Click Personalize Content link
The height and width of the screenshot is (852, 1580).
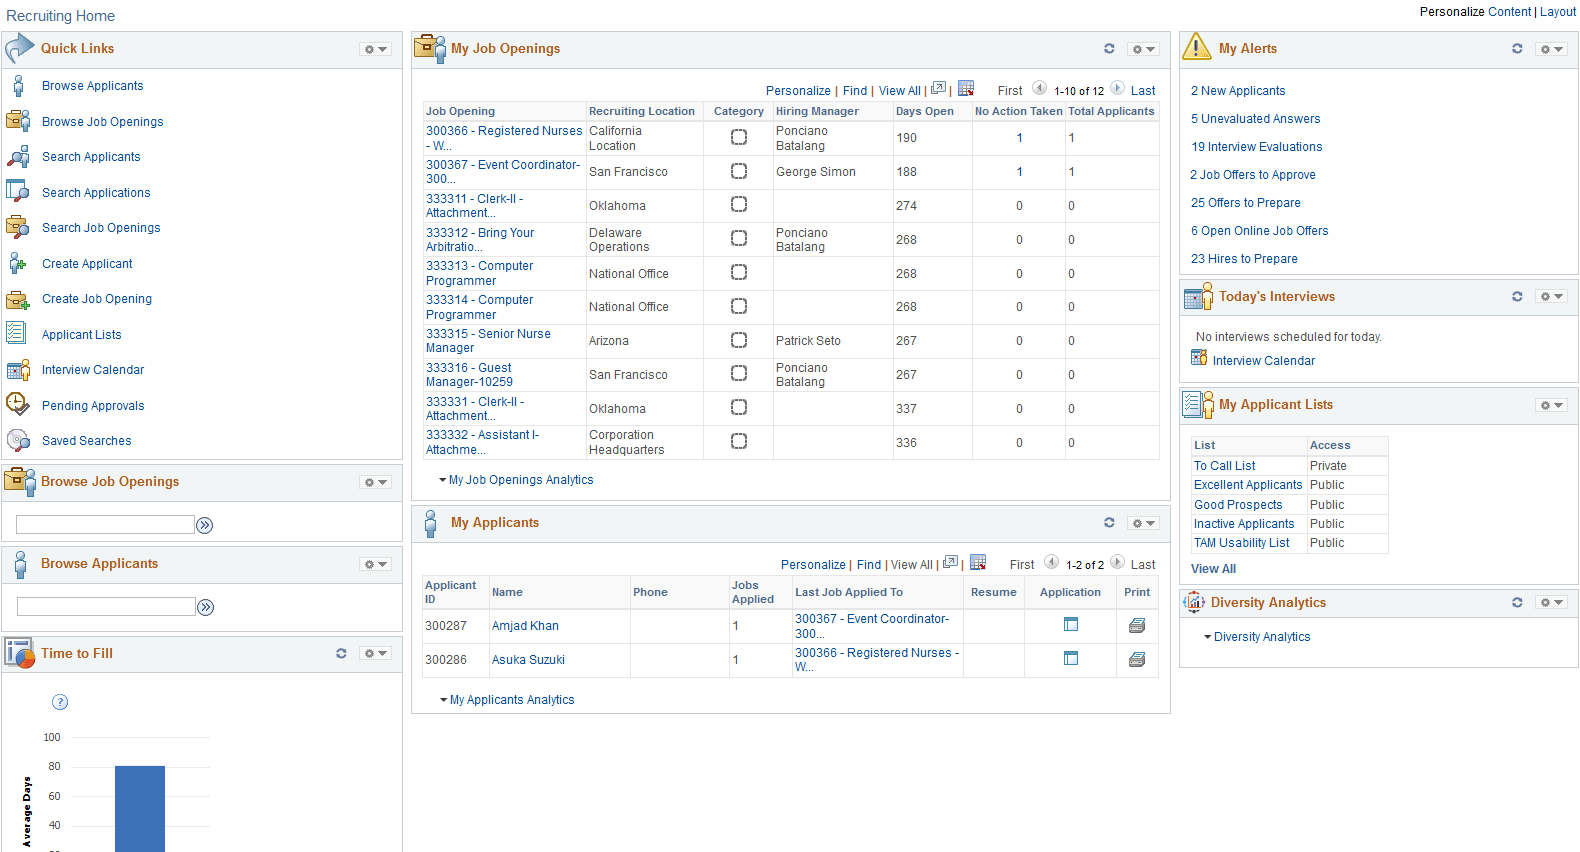(1475, 12)
